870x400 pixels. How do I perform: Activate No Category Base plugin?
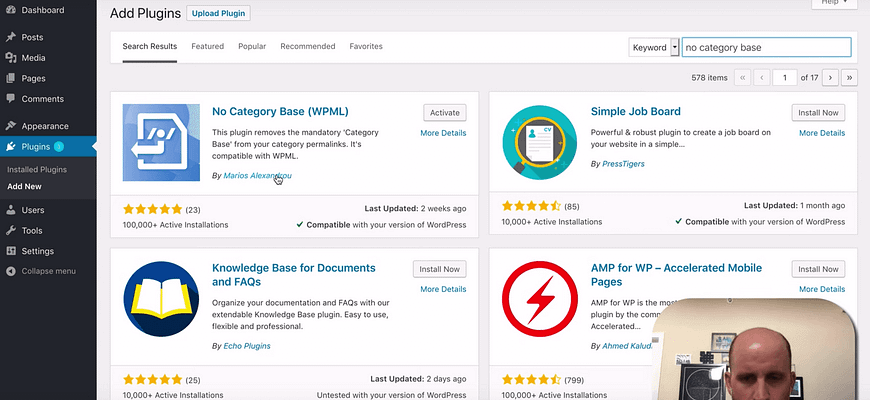[444, 113]
